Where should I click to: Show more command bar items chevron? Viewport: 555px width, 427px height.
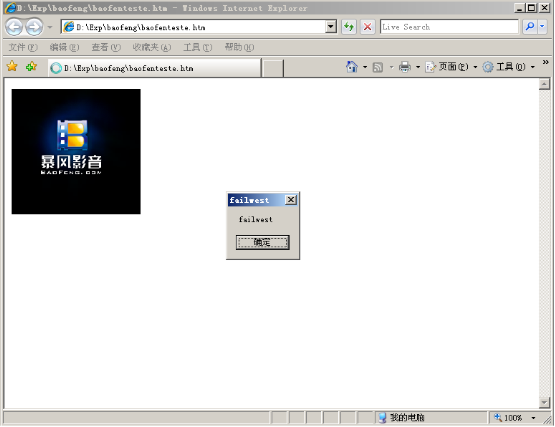click(x=545, y=62)
